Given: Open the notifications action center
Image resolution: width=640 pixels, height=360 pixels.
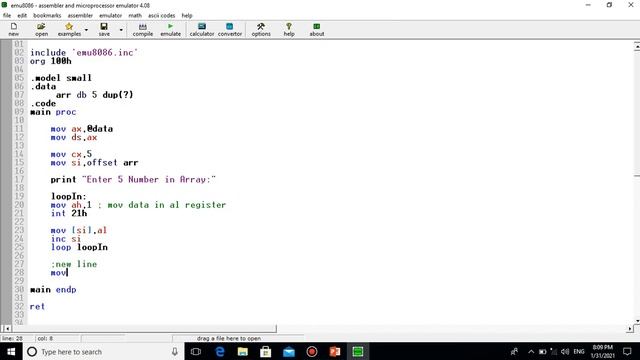Looking at the screenshot, I should 627,351.
